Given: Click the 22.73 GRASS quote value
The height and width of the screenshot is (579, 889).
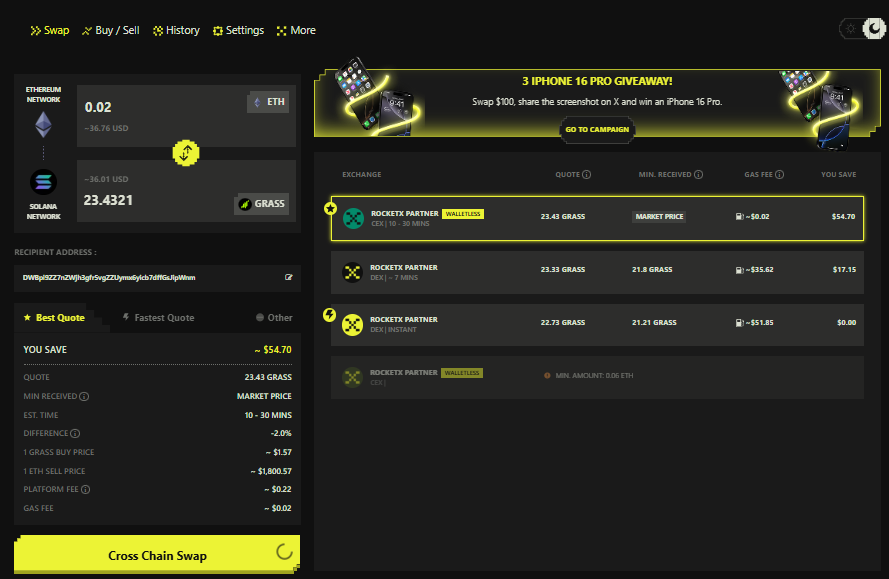Looking at the screenshot, I should pos(562,322).
